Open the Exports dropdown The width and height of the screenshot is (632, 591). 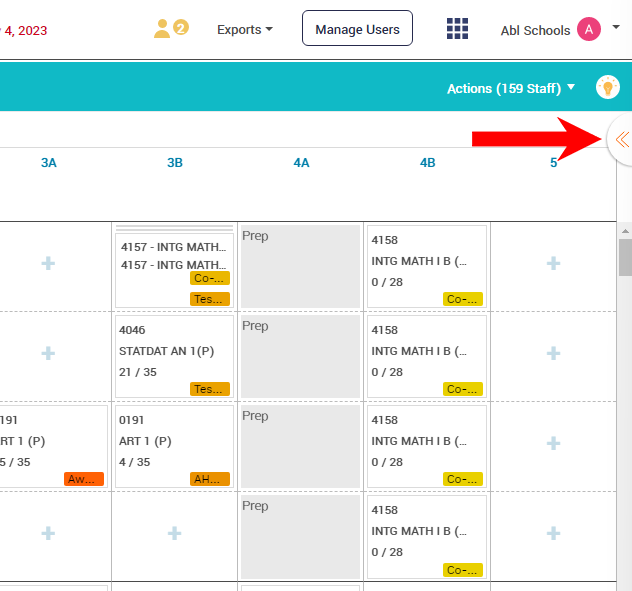pos(245,30)
